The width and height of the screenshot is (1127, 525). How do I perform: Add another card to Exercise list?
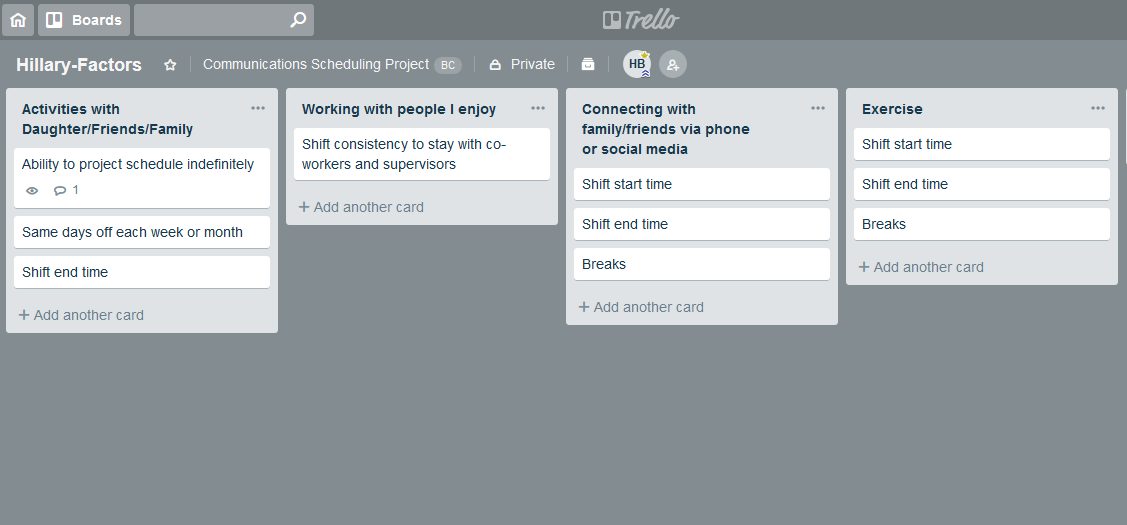(x=921, y=267)
